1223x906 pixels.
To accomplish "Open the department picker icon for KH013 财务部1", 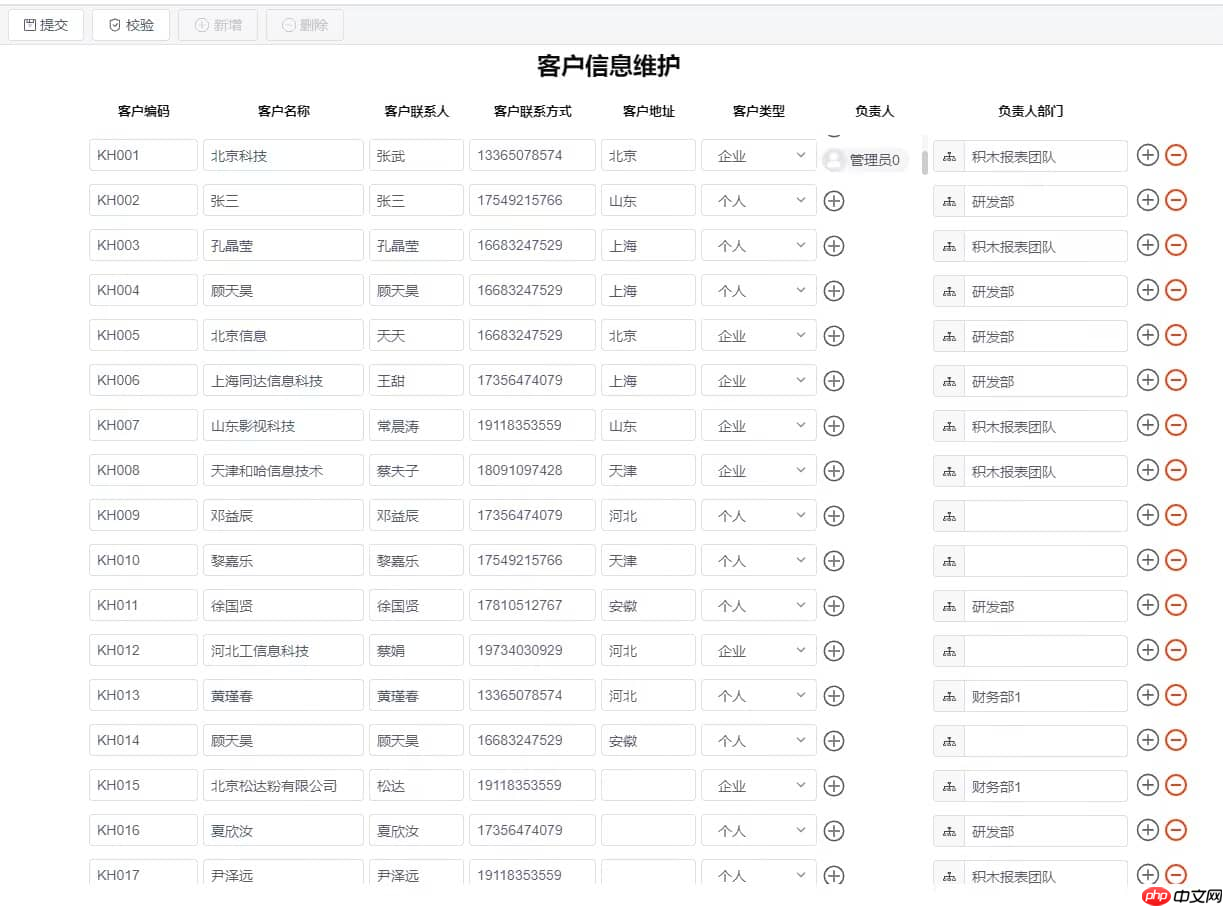I will point(948,695).
